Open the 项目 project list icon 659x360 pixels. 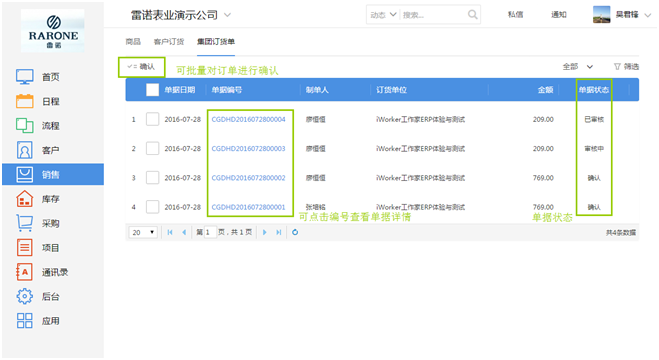point(24,247)
